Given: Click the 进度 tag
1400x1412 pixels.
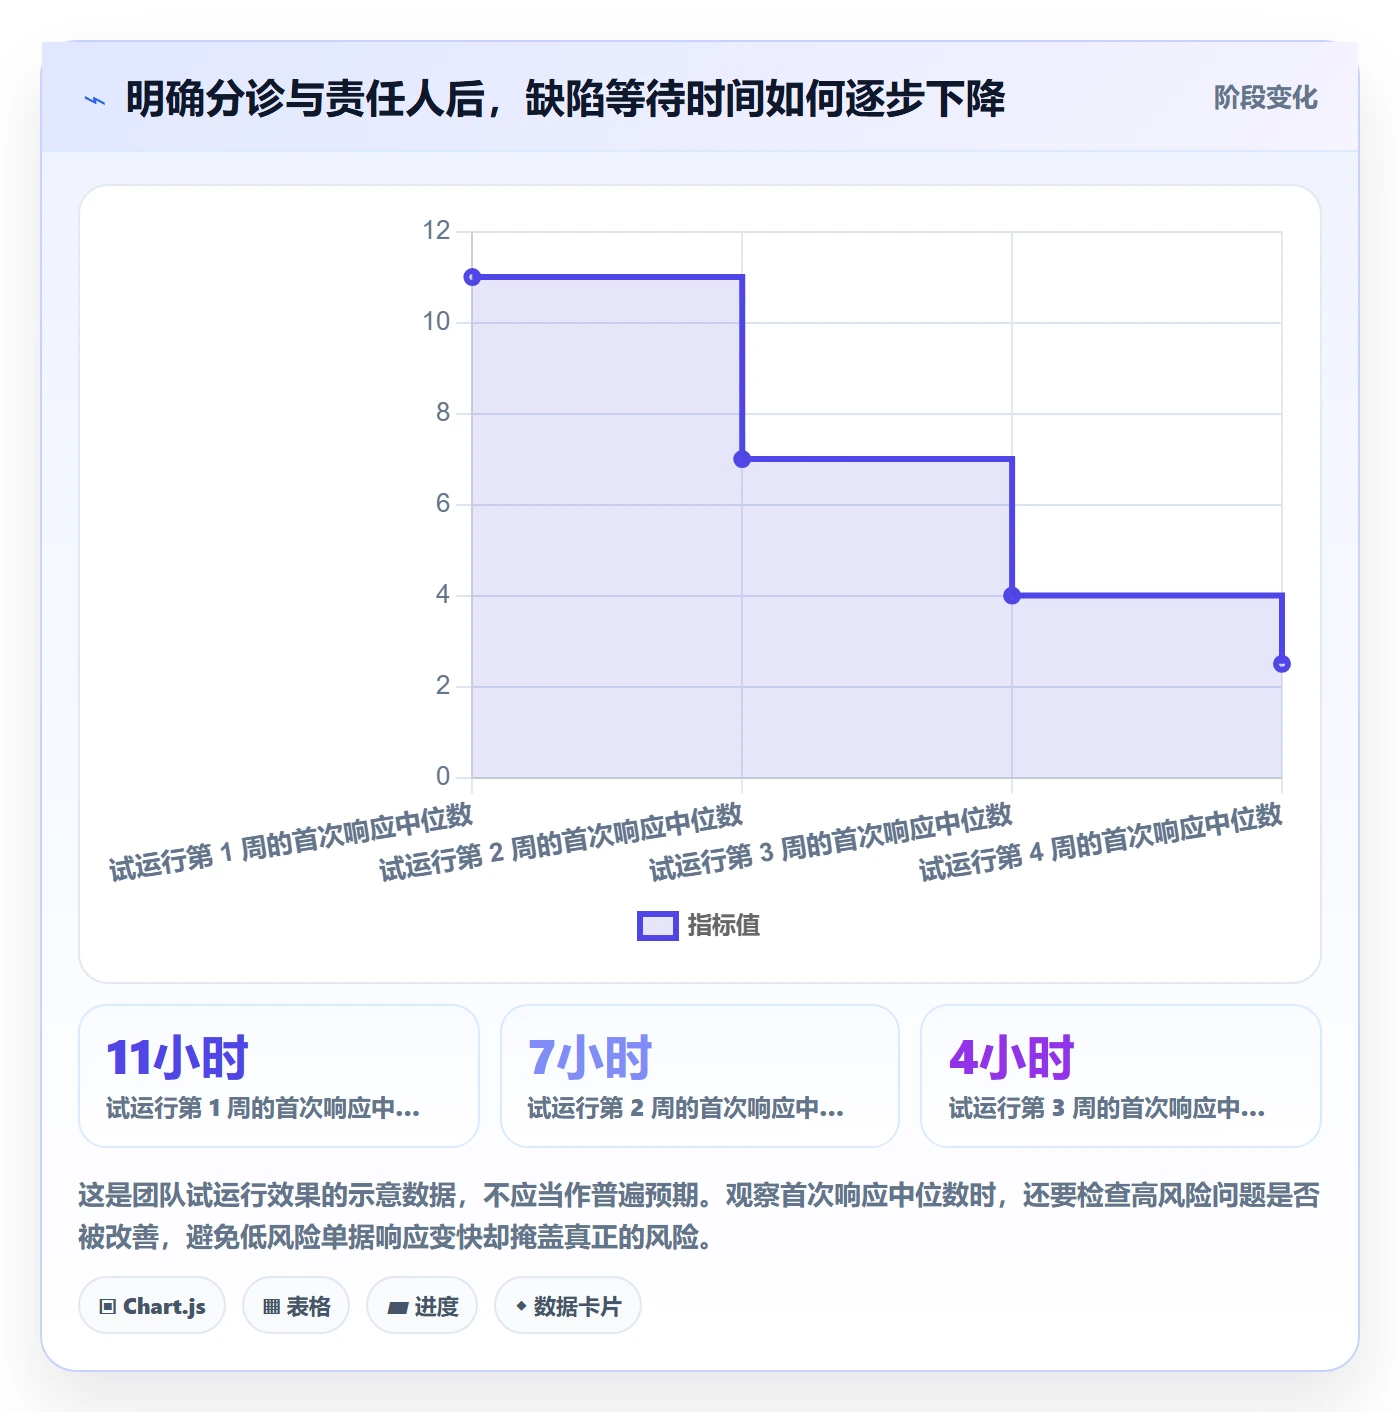Looking at the screenshot, I should [x=422, y=1306].
